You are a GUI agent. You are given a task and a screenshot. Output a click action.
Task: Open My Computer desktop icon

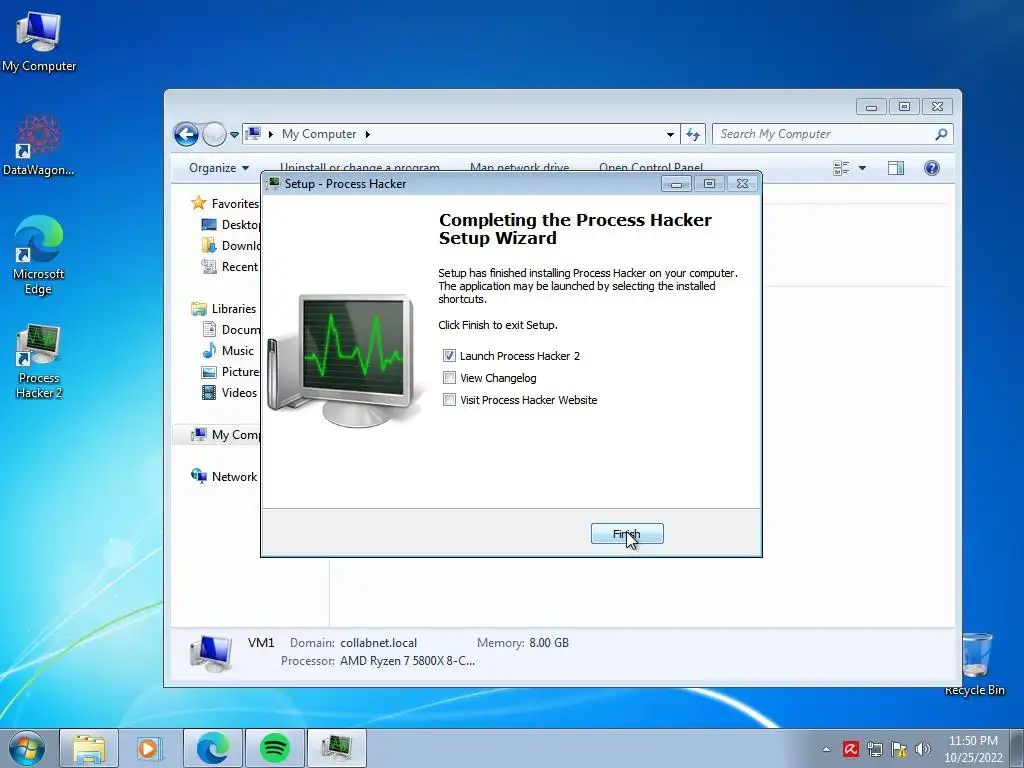coord(39,42)
